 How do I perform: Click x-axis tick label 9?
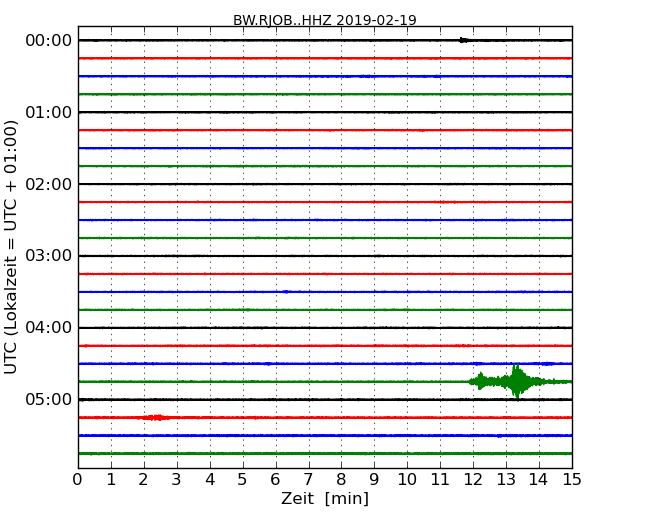point(374,480)
